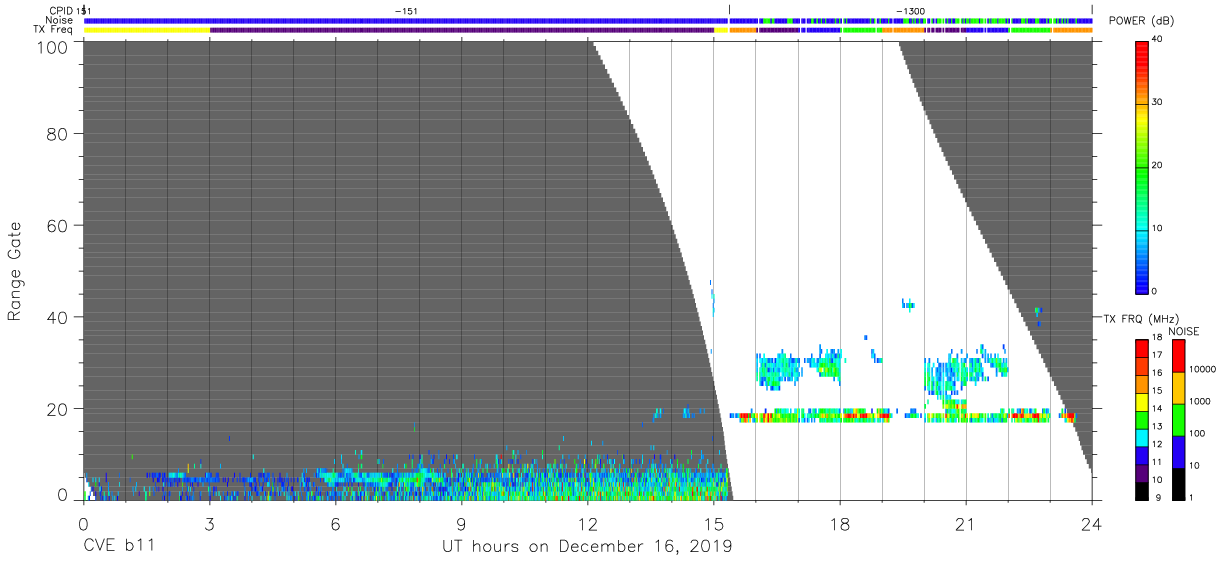Click the 'Noise' row label at top
Screen dimensions: 1228x567
(x=58, y=20)
